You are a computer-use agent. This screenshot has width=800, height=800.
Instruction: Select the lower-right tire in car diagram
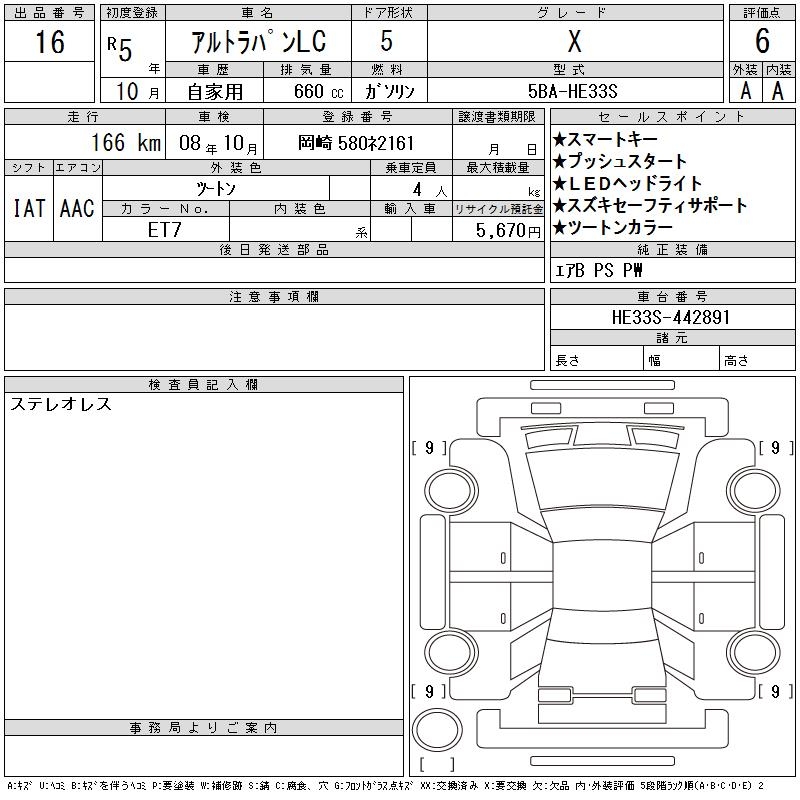tap(746, 650)
